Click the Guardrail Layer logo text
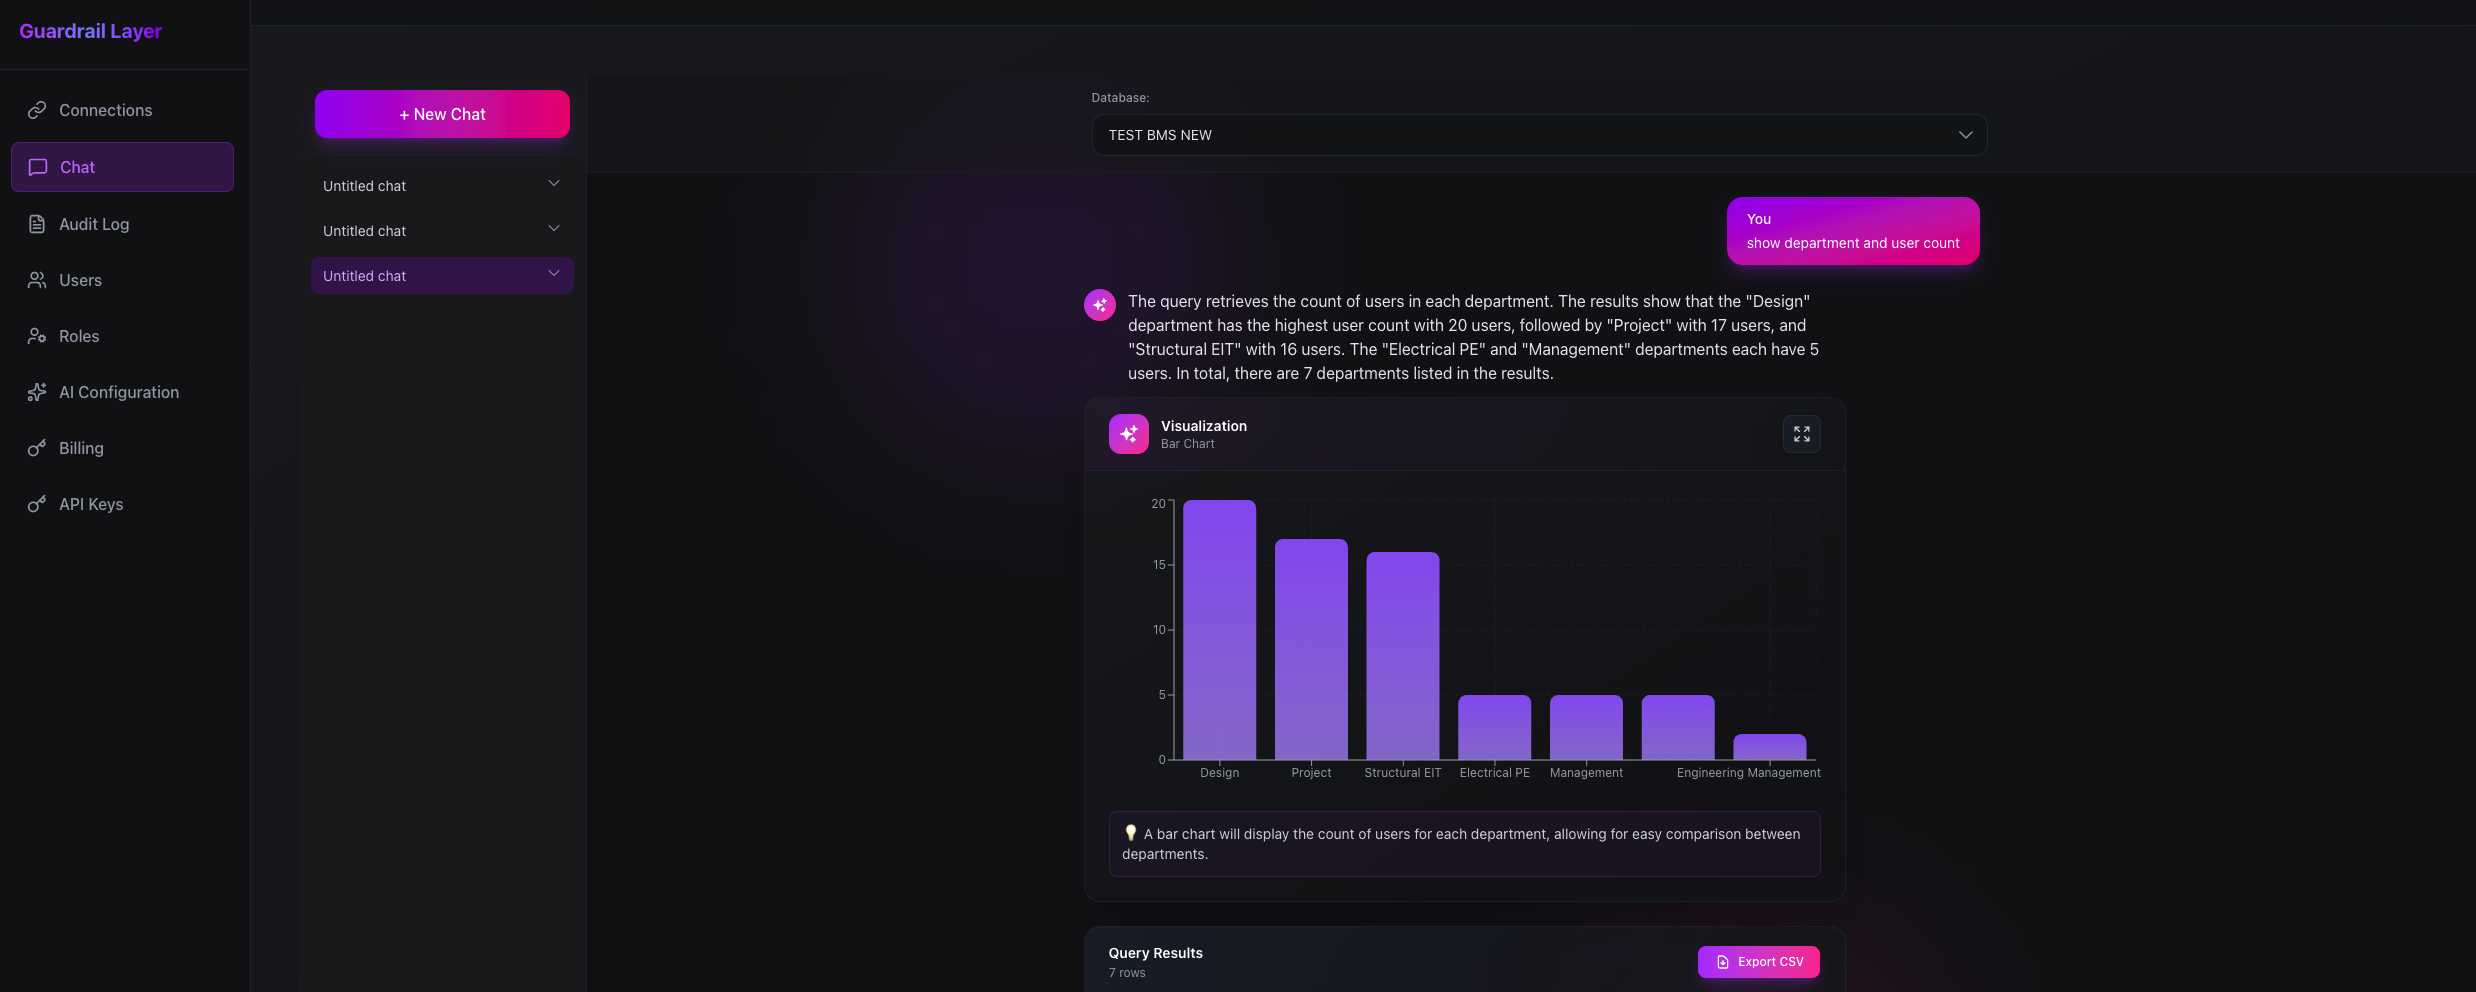This screenshot has width=2476, height=992. tap(90, 31)
